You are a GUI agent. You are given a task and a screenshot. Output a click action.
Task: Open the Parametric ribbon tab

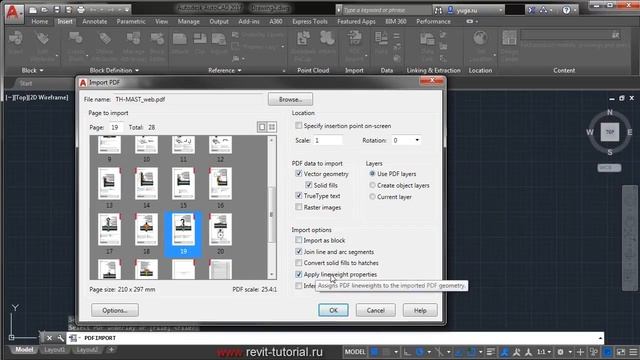(x=131, y=21)
